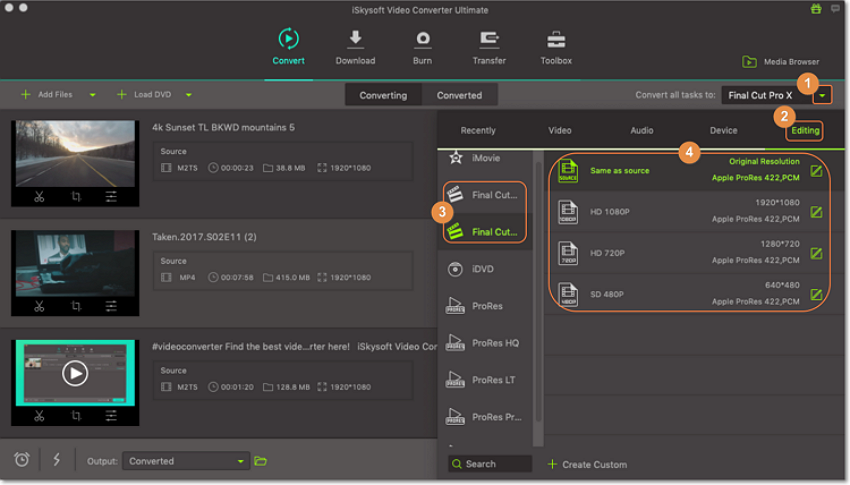This screenshot has height=485, width=850.
Task: Open the Output location dropdown
Action: click(241, 461)
